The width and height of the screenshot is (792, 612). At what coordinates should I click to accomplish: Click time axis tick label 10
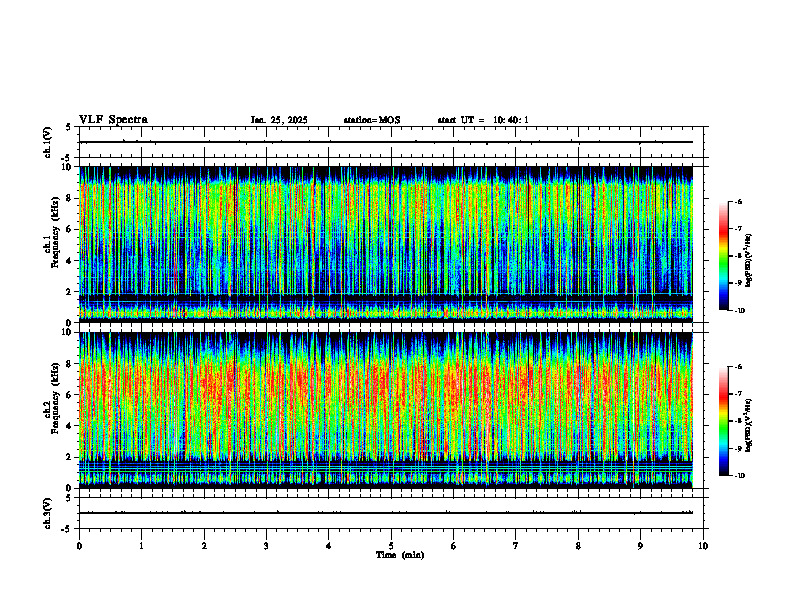pos(703,546)
